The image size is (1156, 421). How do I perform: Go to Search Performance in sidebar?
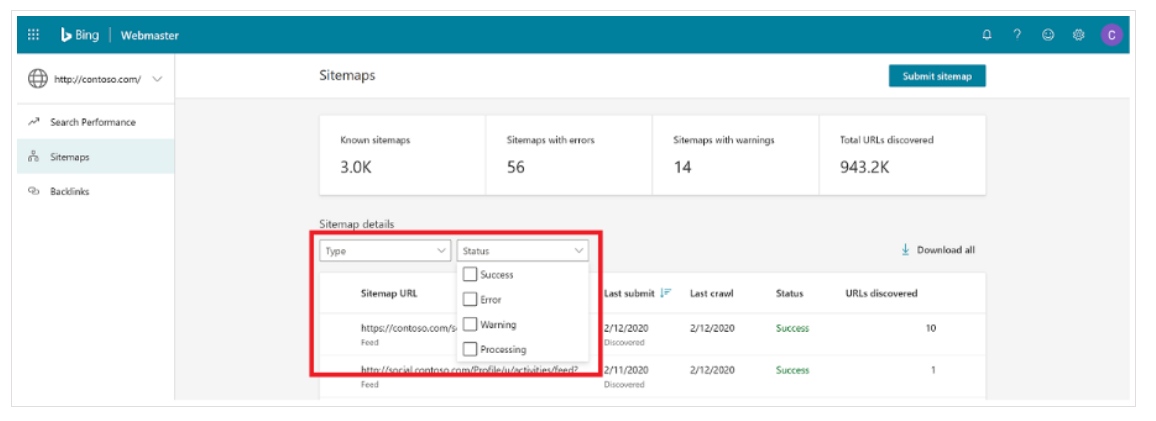tap(96, 122)
